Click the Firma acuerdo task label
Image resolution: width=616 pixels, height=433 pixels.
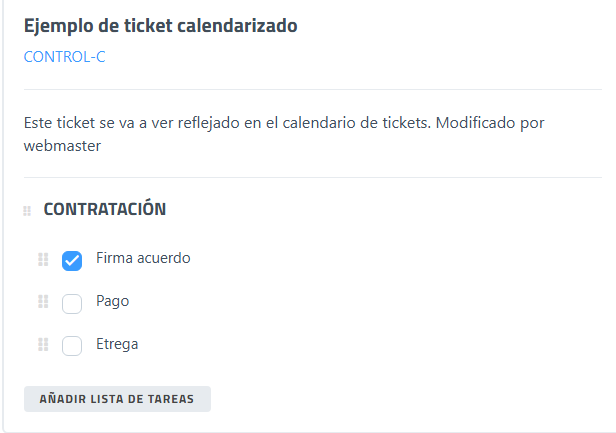tap(143, 258)
